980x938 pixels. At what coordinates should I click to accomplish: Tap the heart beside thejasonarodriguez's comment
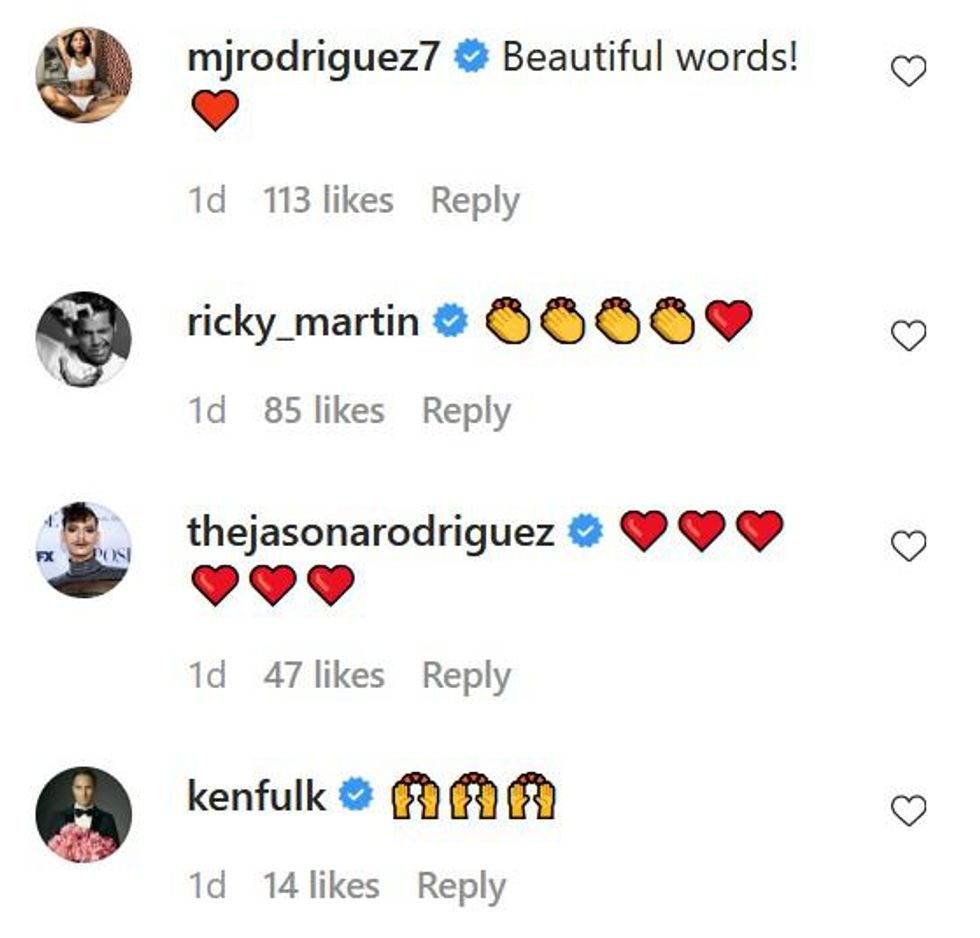(908, 546)
